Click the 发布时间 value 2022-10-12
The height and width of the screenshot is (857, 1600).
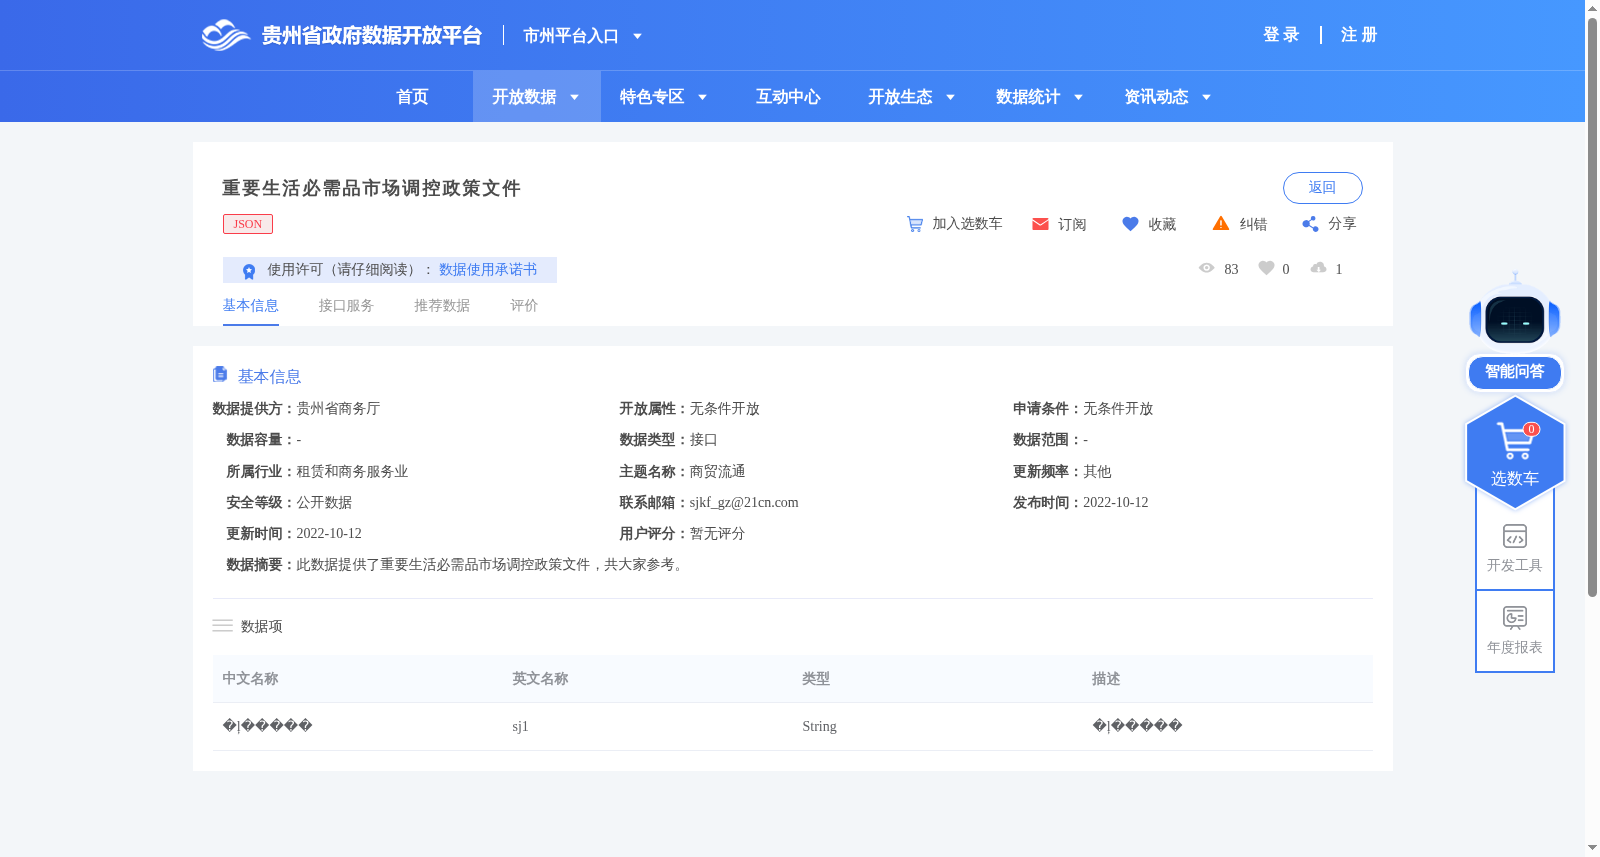(1116, 503)
